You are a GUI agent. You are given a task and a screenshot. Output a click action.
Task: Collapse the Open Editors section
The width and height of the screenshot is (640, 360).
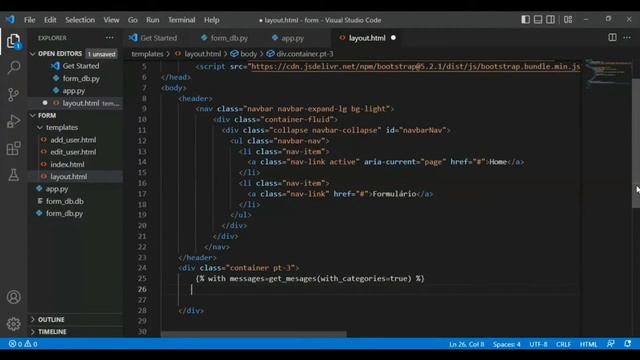60,53
